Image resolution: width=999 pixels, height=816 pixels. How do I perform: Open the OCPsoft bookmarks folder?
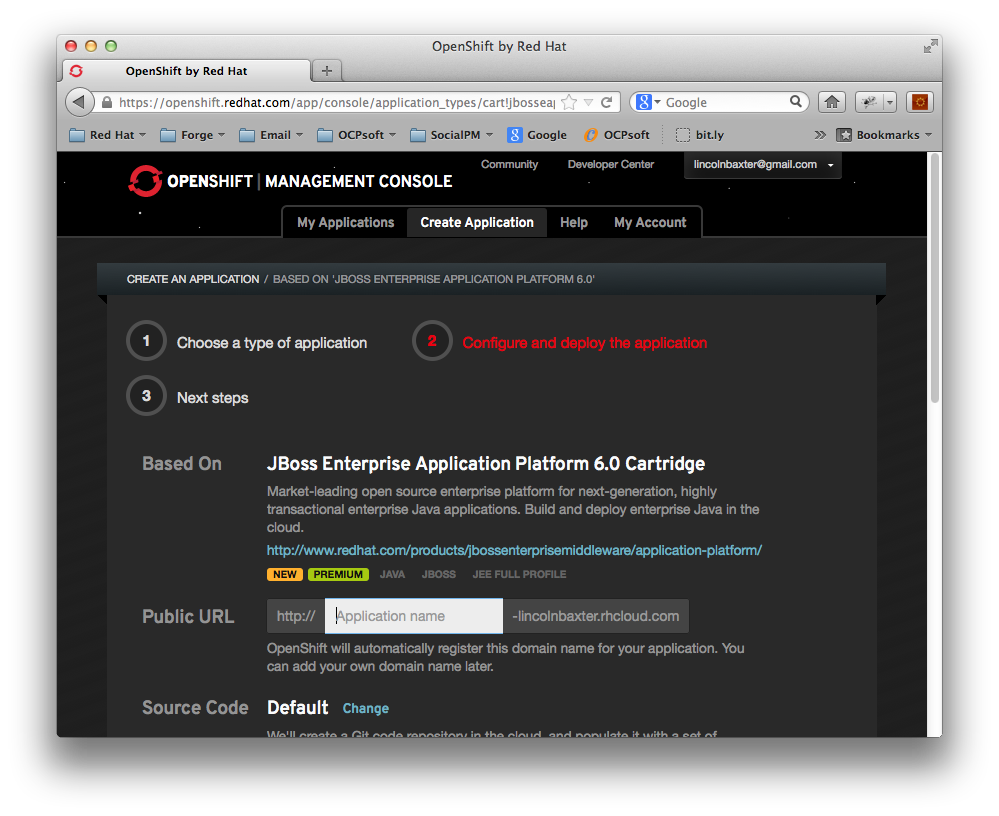pos(357,135)
